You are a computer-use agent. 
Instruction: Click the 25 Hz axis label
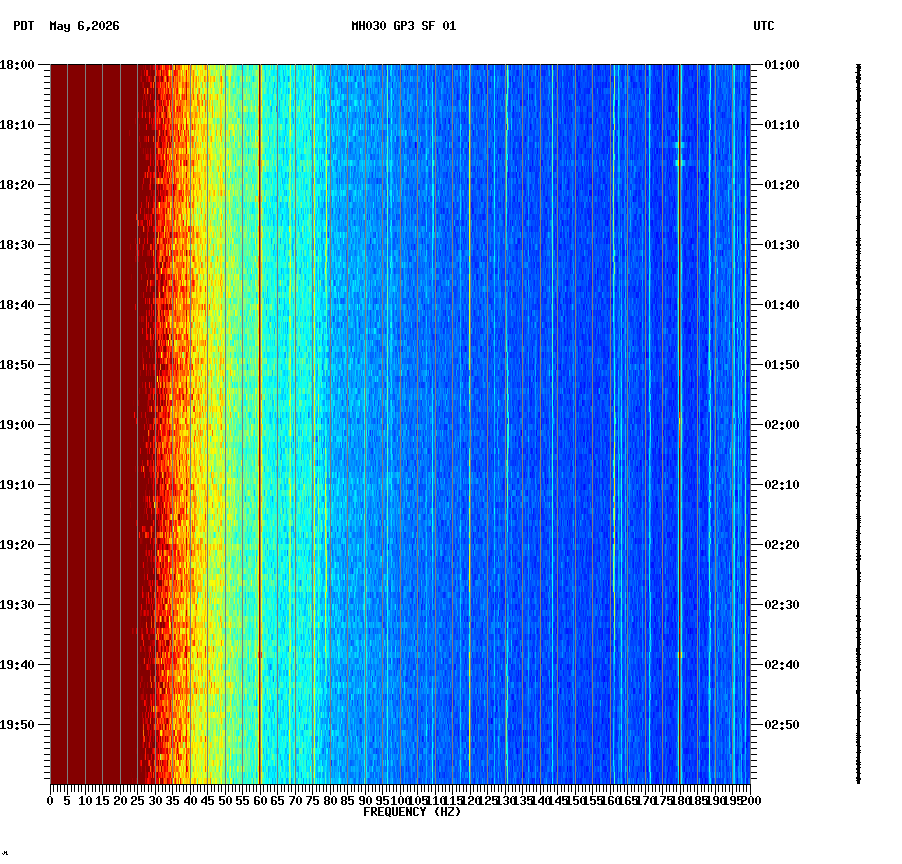click(137, 801)
